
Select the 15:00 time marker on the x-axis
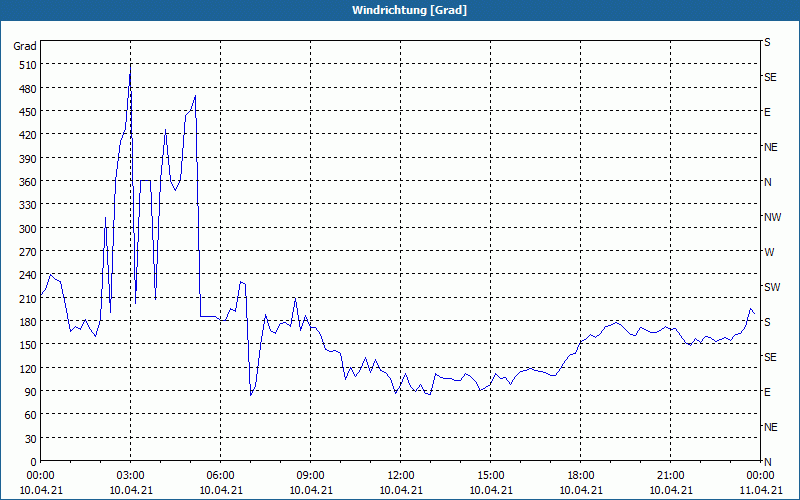(x=490, y=475)
